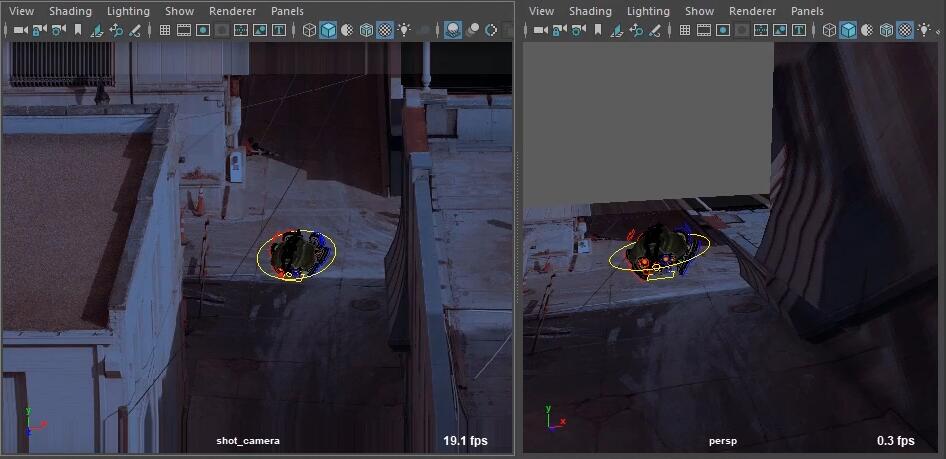Click Select Camera icon in persp panel
This screenshot has width=946, height=459.
(540, 30)
